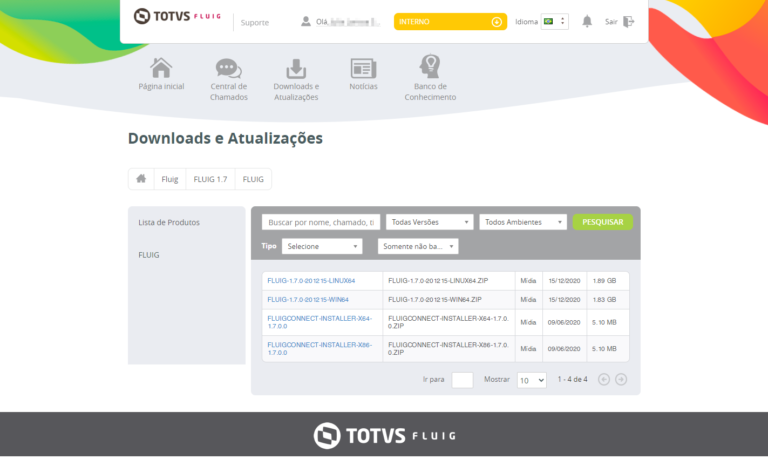768x459 pixels.
Task: Open FLUIG-1.7.0-201215-WIN64 link
Action: [x=308, y=299]
